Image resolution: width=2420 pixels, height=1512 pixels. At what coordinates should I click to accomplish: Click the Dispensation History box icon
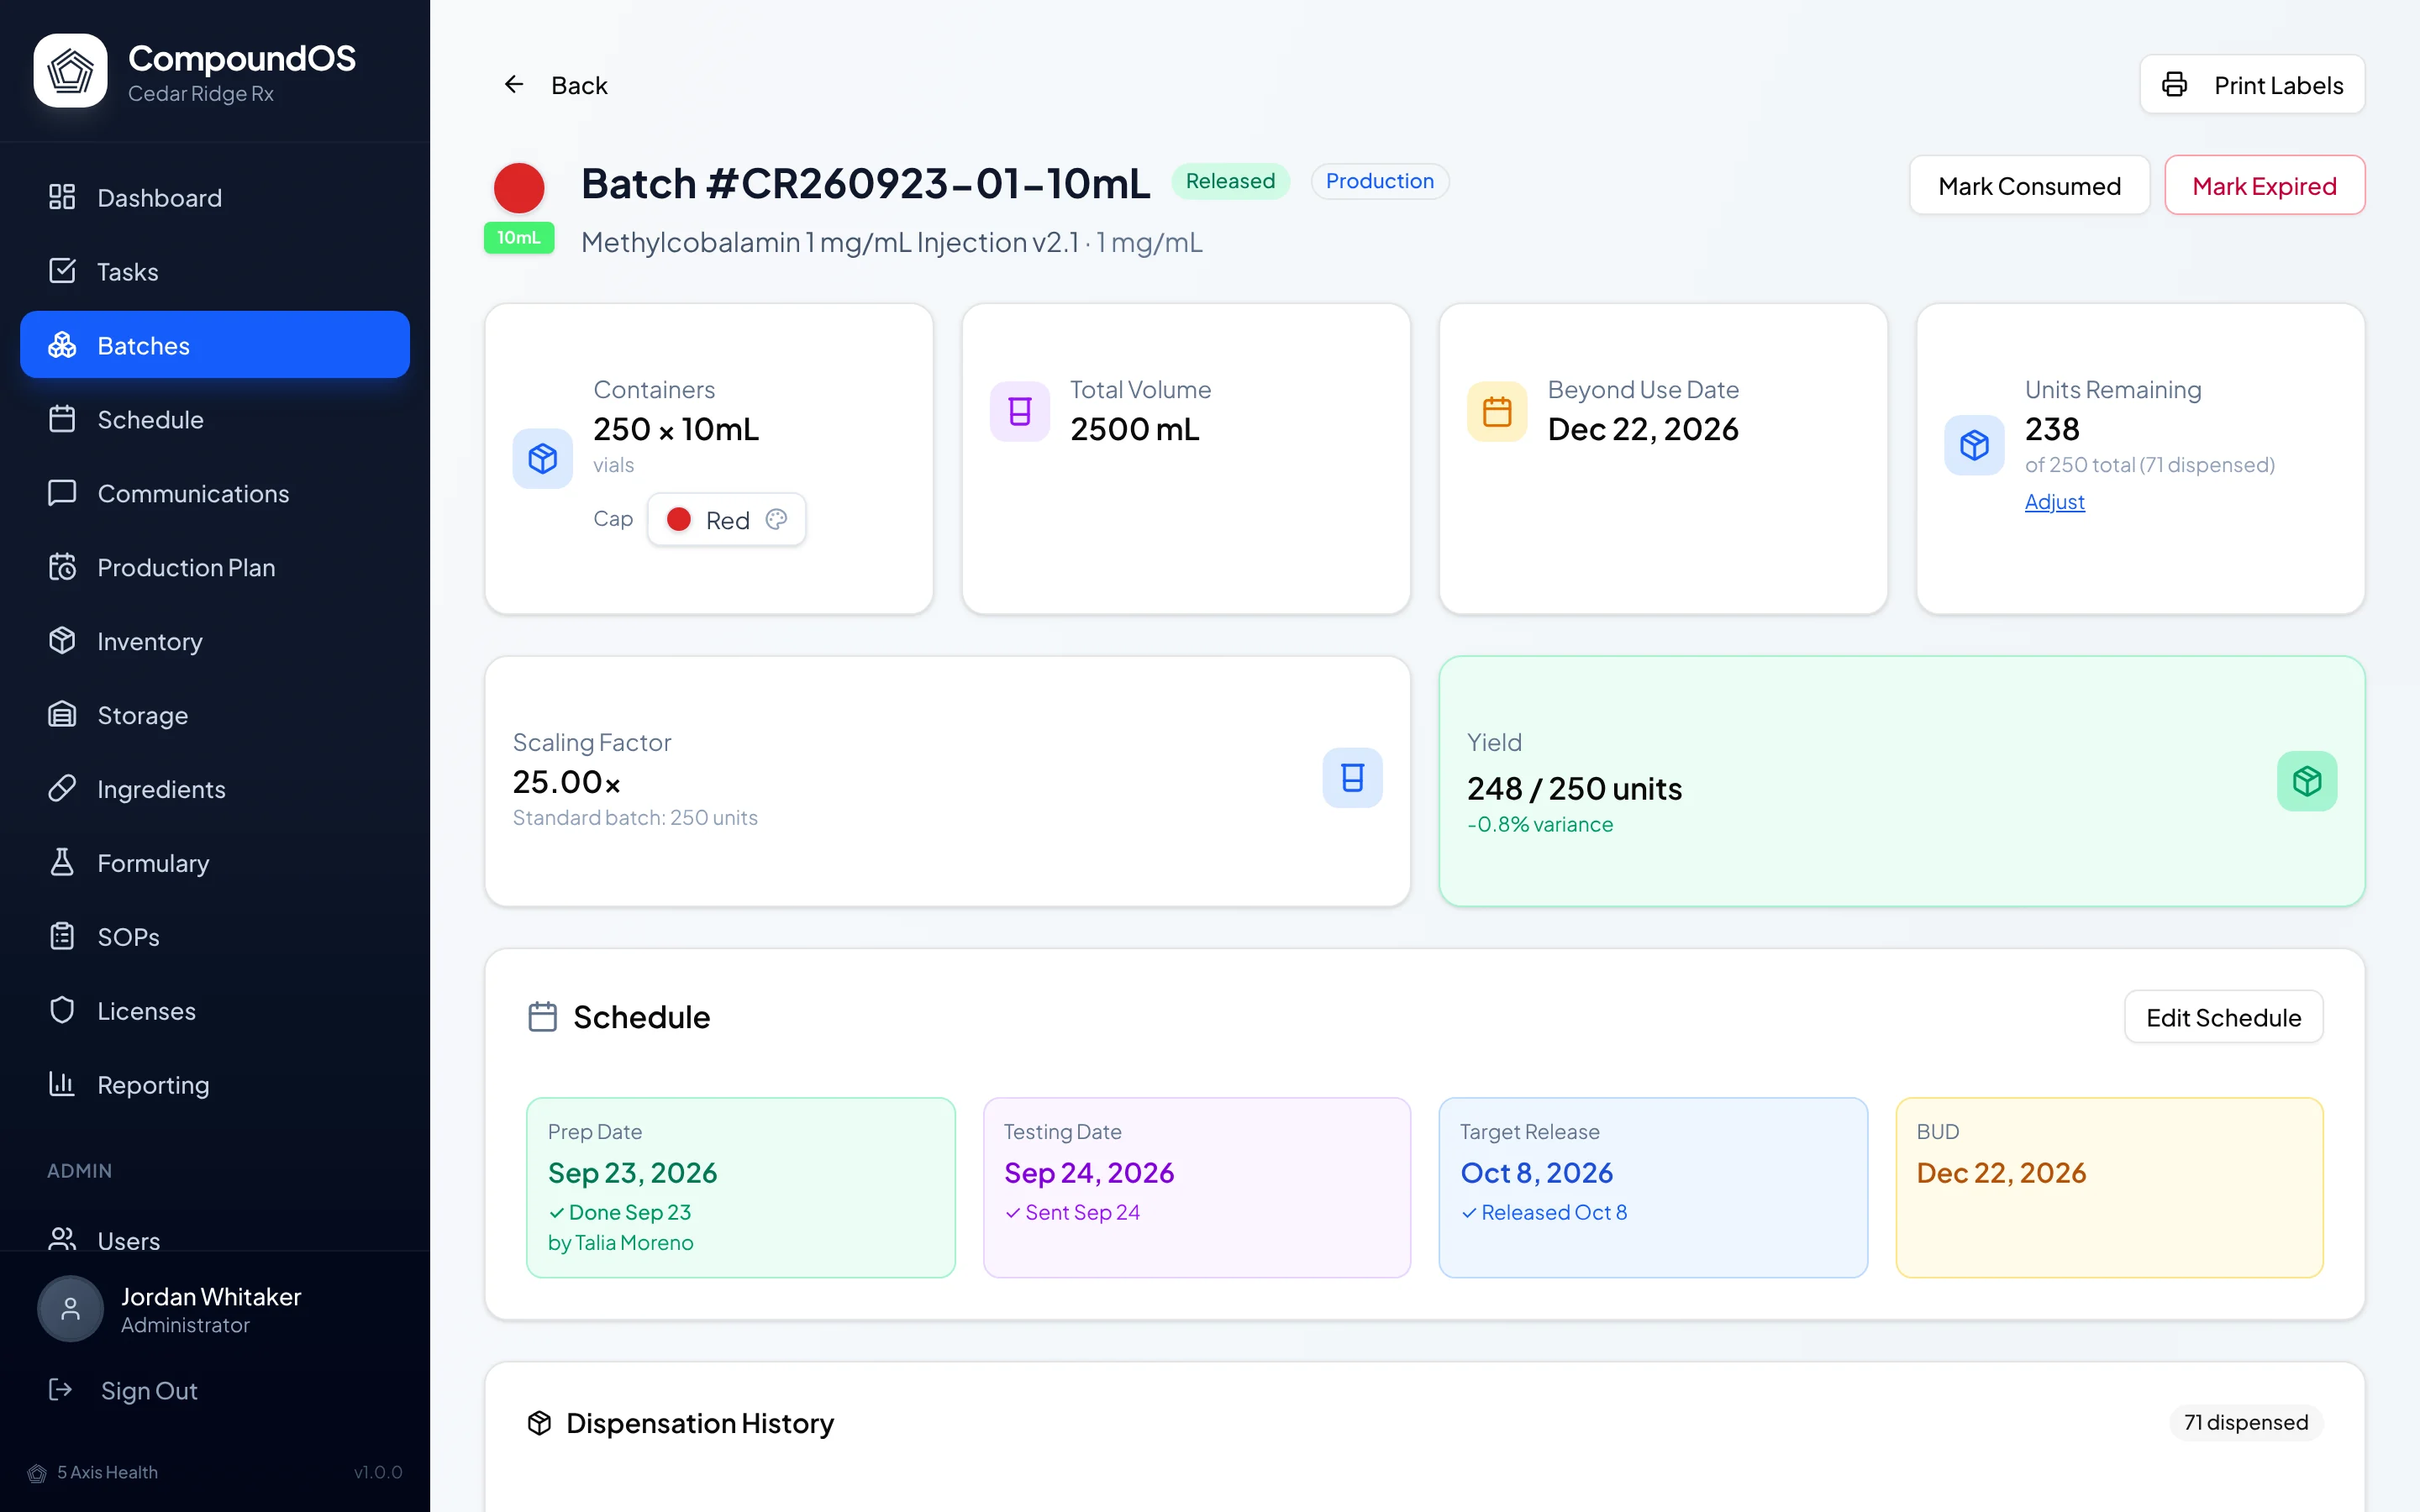(540, 1423)
